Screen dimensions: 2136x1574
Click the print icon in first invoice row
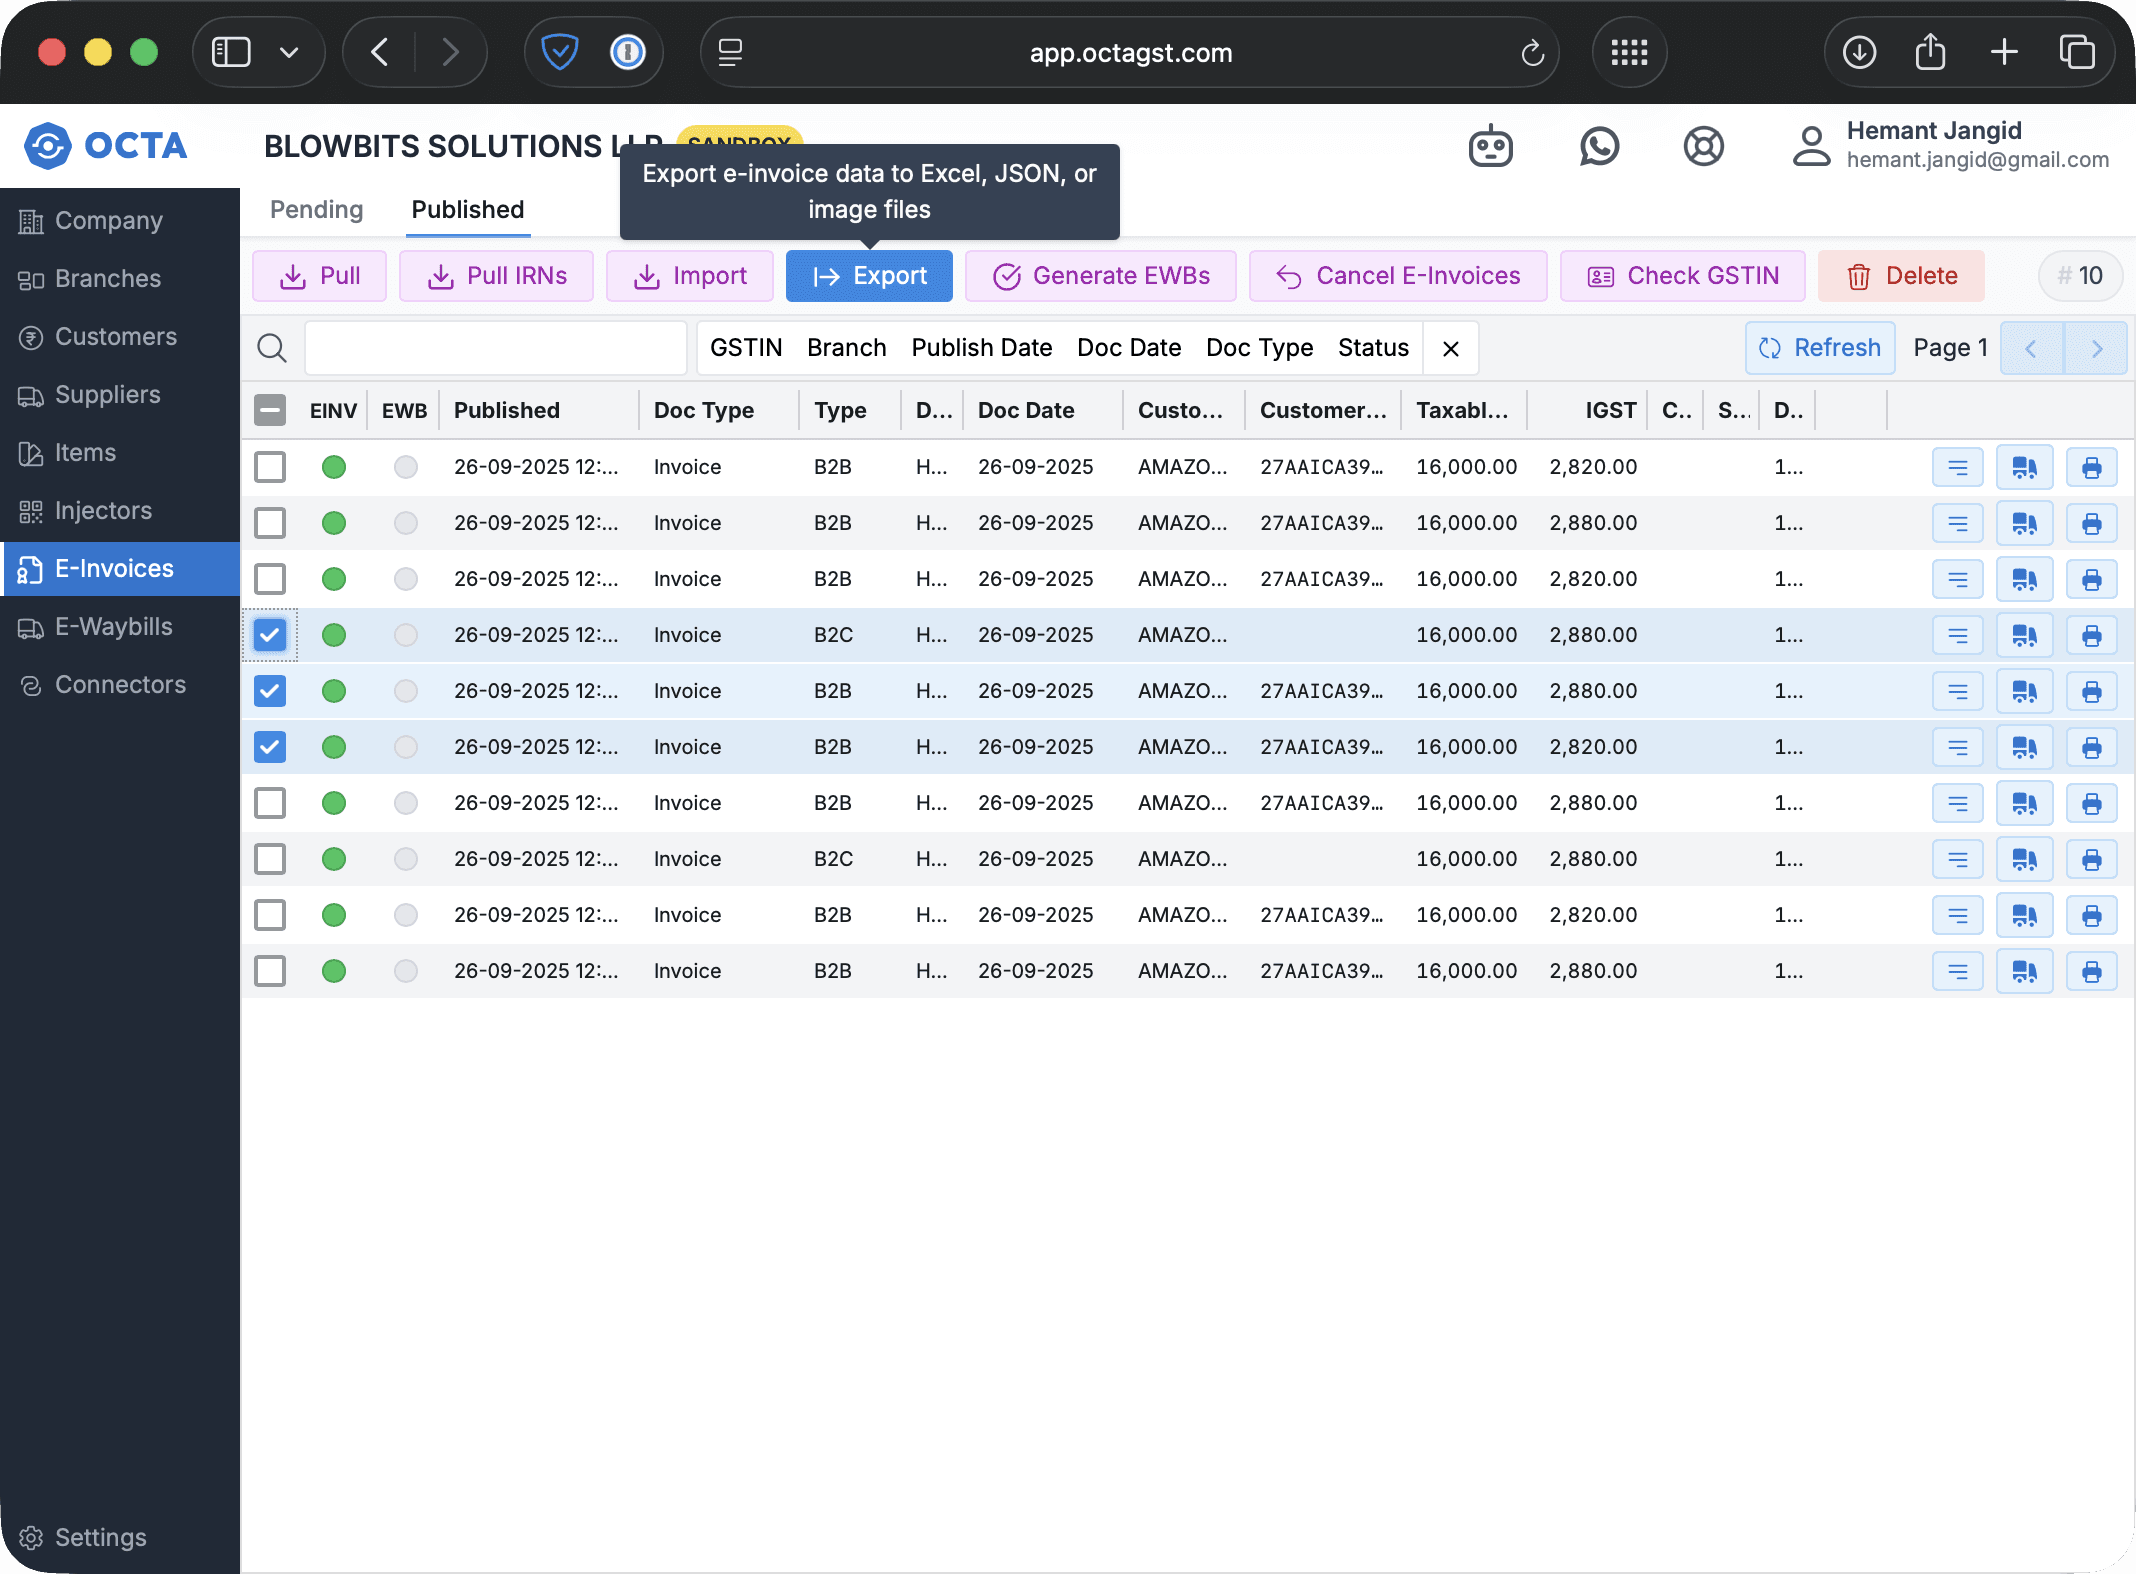click(x=2091, y=468)
